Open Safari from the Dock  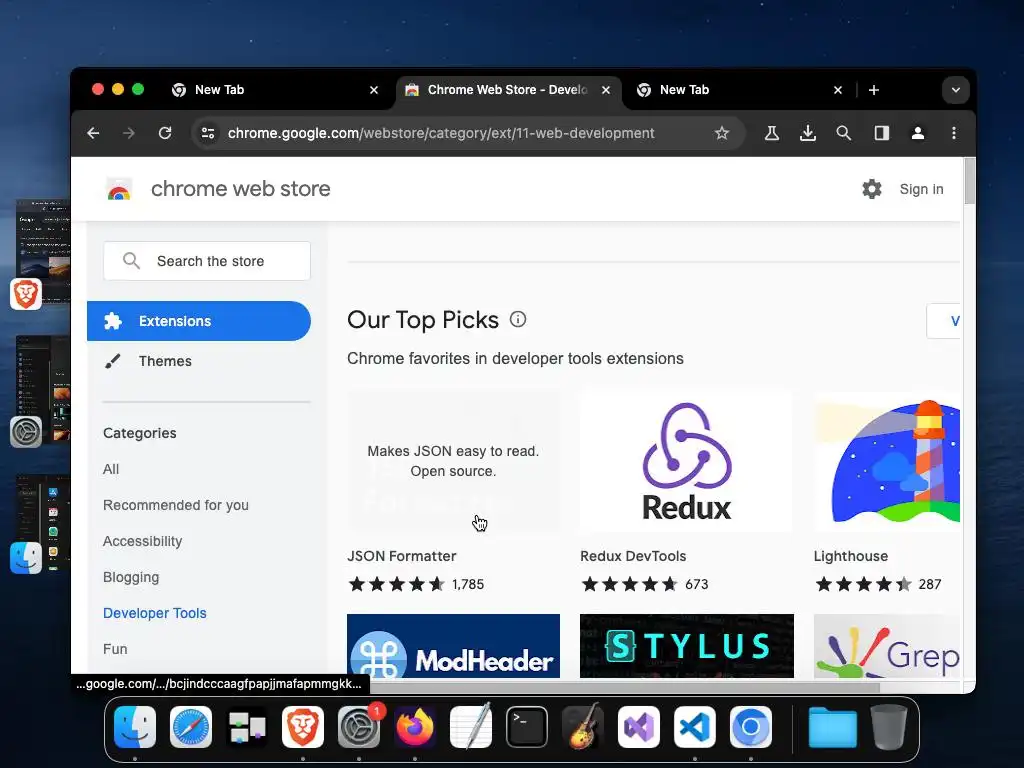pos(191,727)
